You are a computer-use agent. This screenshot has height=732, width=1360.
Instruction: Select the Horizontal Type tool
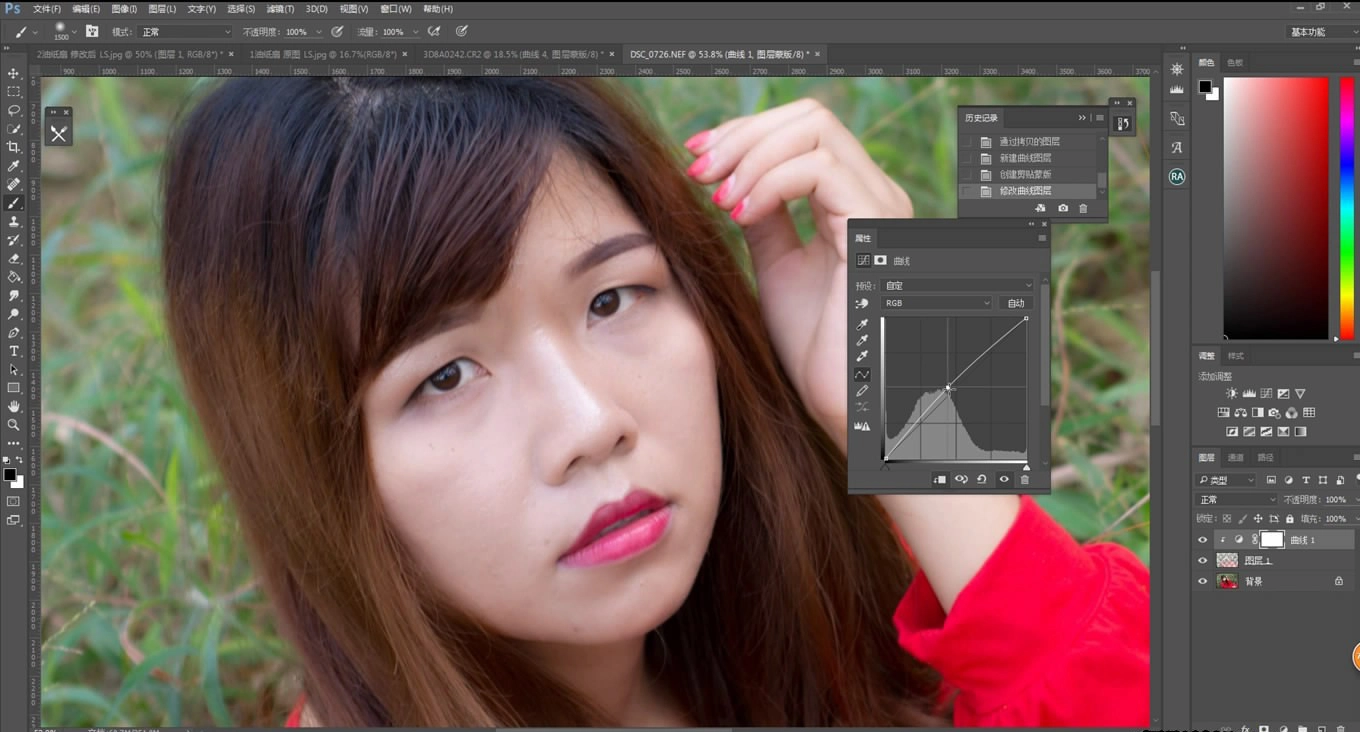(x=14, y=351)
